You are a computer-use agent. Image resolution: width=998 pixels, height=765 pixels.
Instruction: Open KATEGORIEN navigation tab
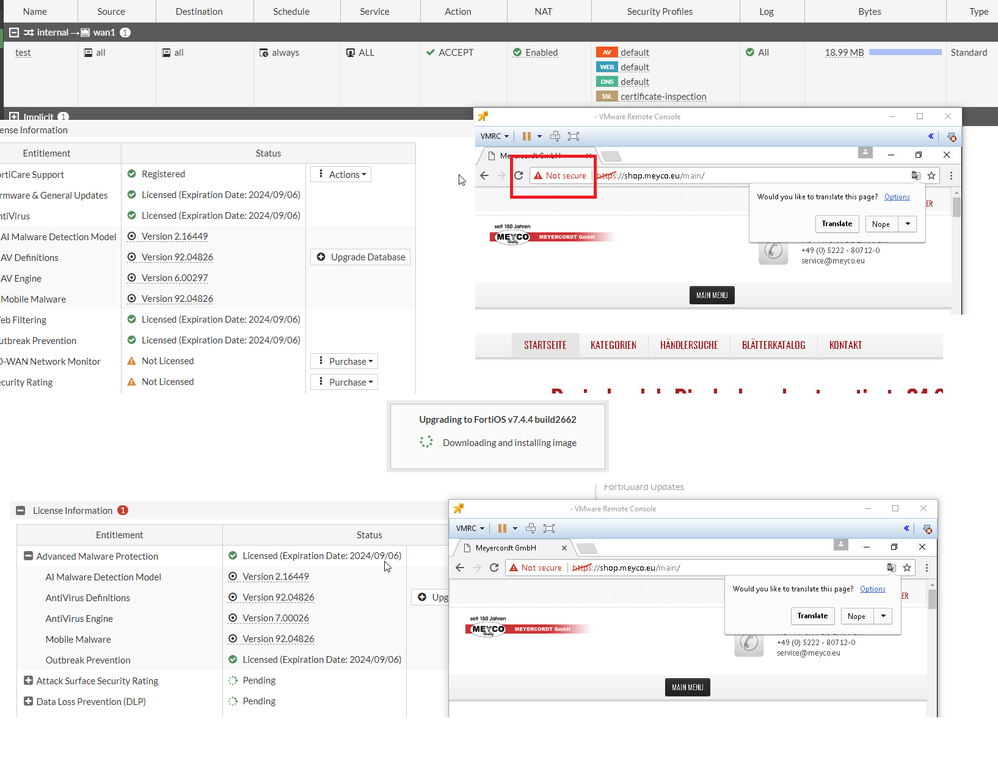pyautogui.click(x=613, y=345)
